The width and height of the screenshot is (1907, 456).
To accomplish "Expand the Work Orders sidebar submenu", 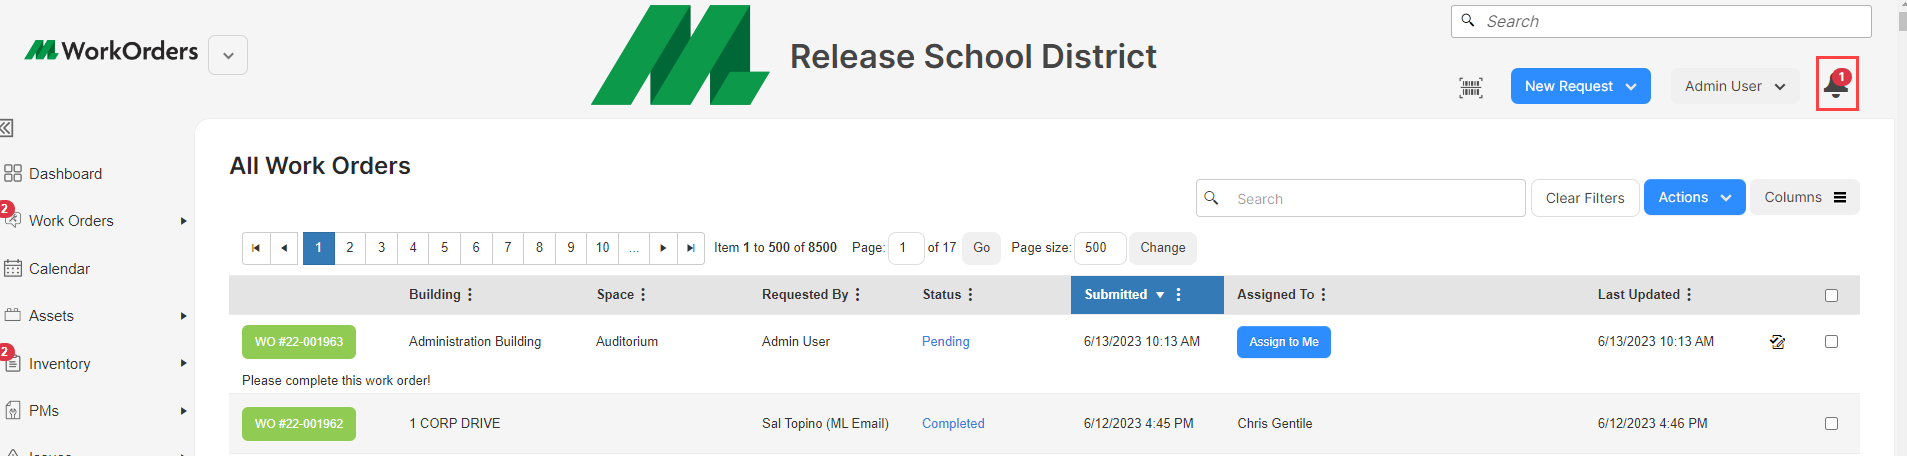I will [183, 221].
